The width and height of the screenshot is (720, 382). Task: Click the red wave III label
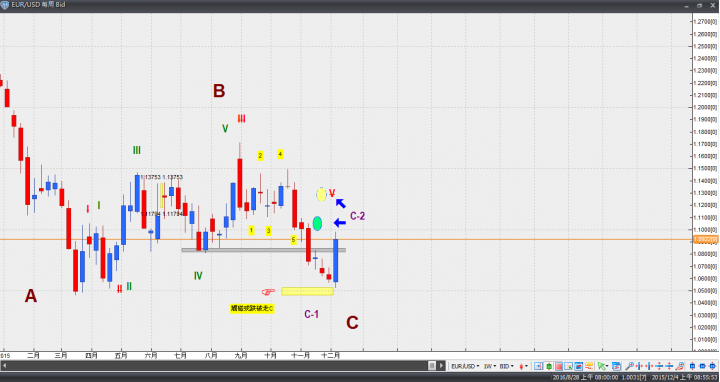[x=242, y=118]
